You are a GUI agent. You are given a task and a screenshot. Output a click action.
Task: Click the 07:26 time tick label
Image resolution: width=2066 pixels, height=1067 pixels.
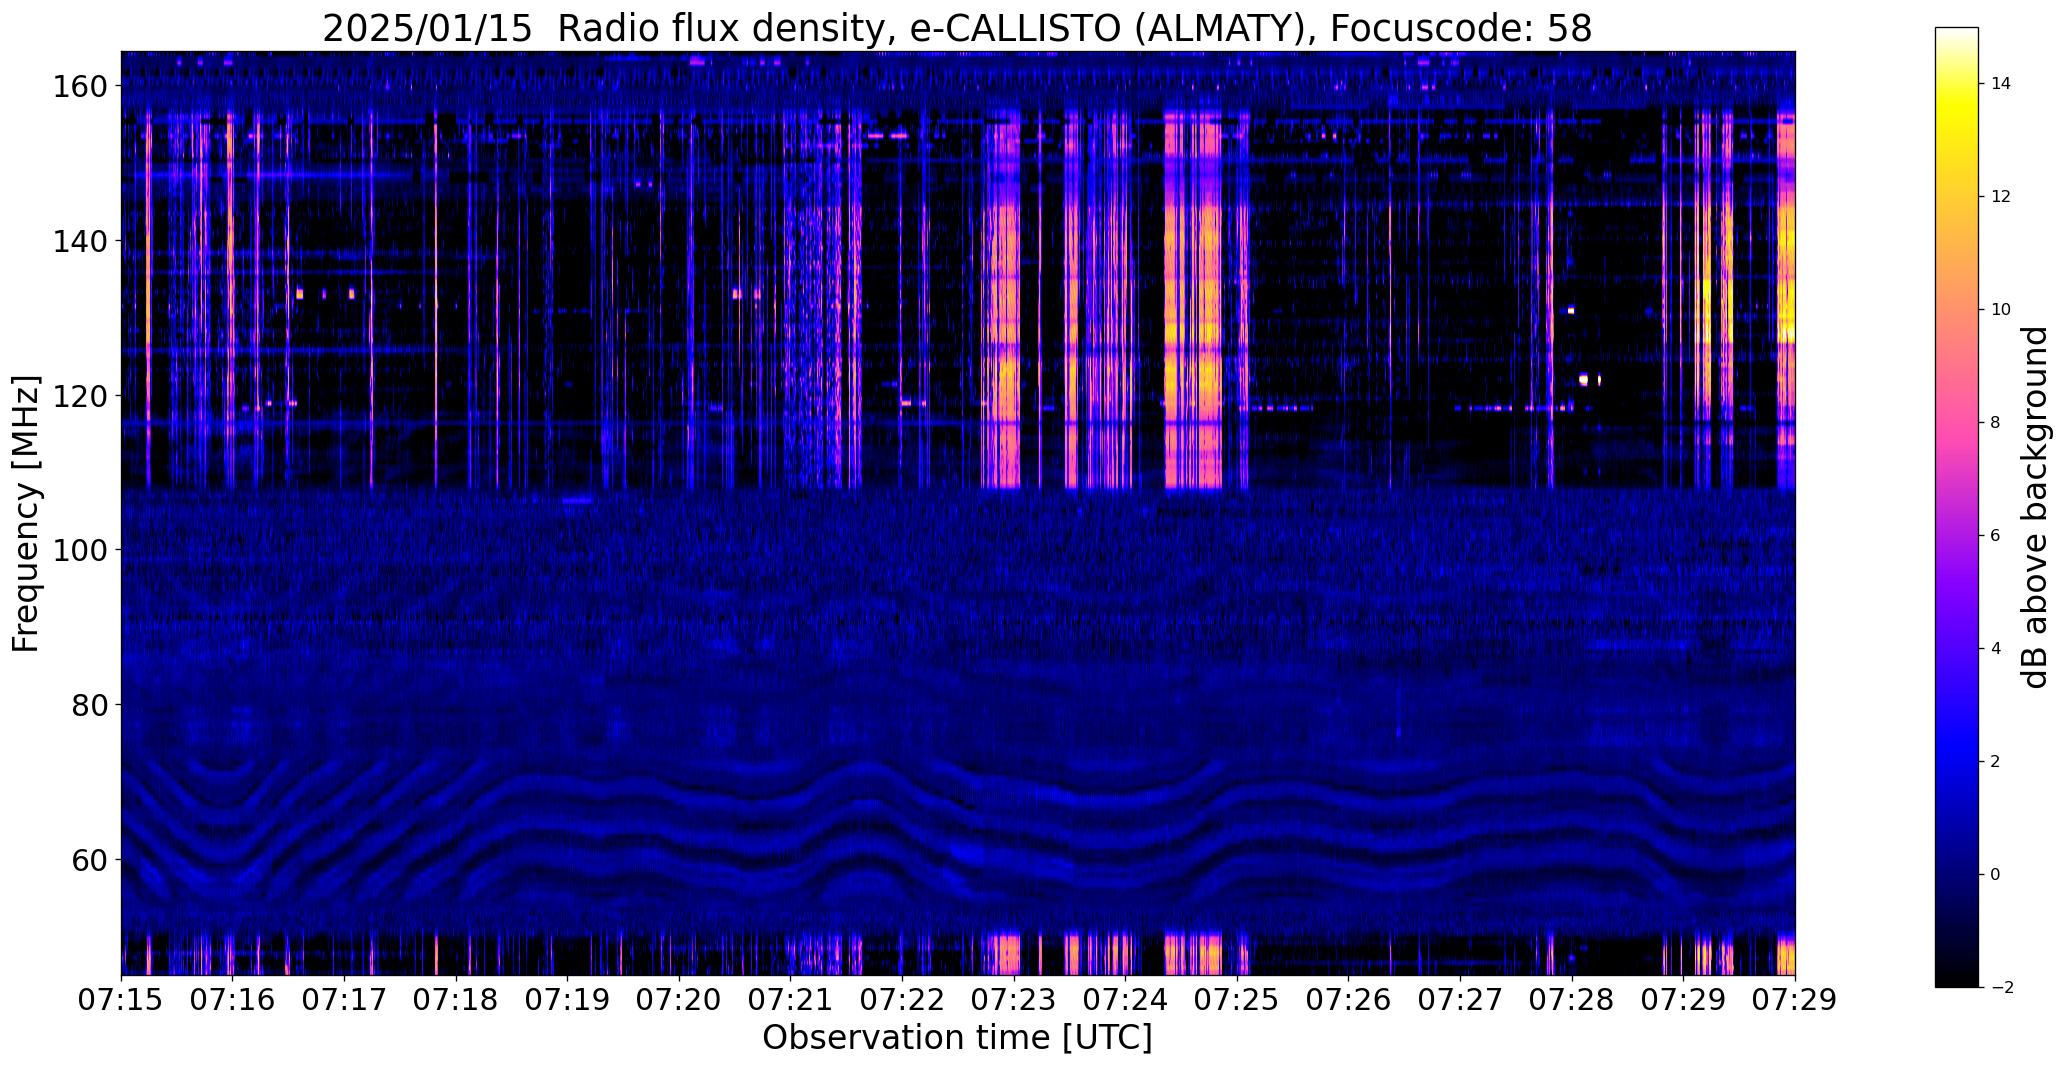pos(1349,1000)
